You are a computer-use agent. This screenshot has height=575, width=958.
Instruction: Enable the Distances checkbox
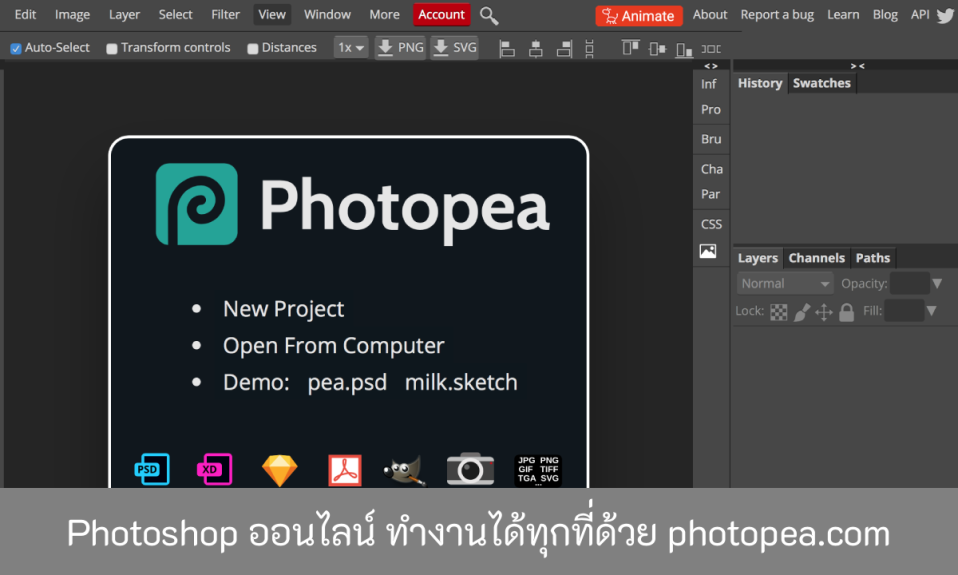252,48
